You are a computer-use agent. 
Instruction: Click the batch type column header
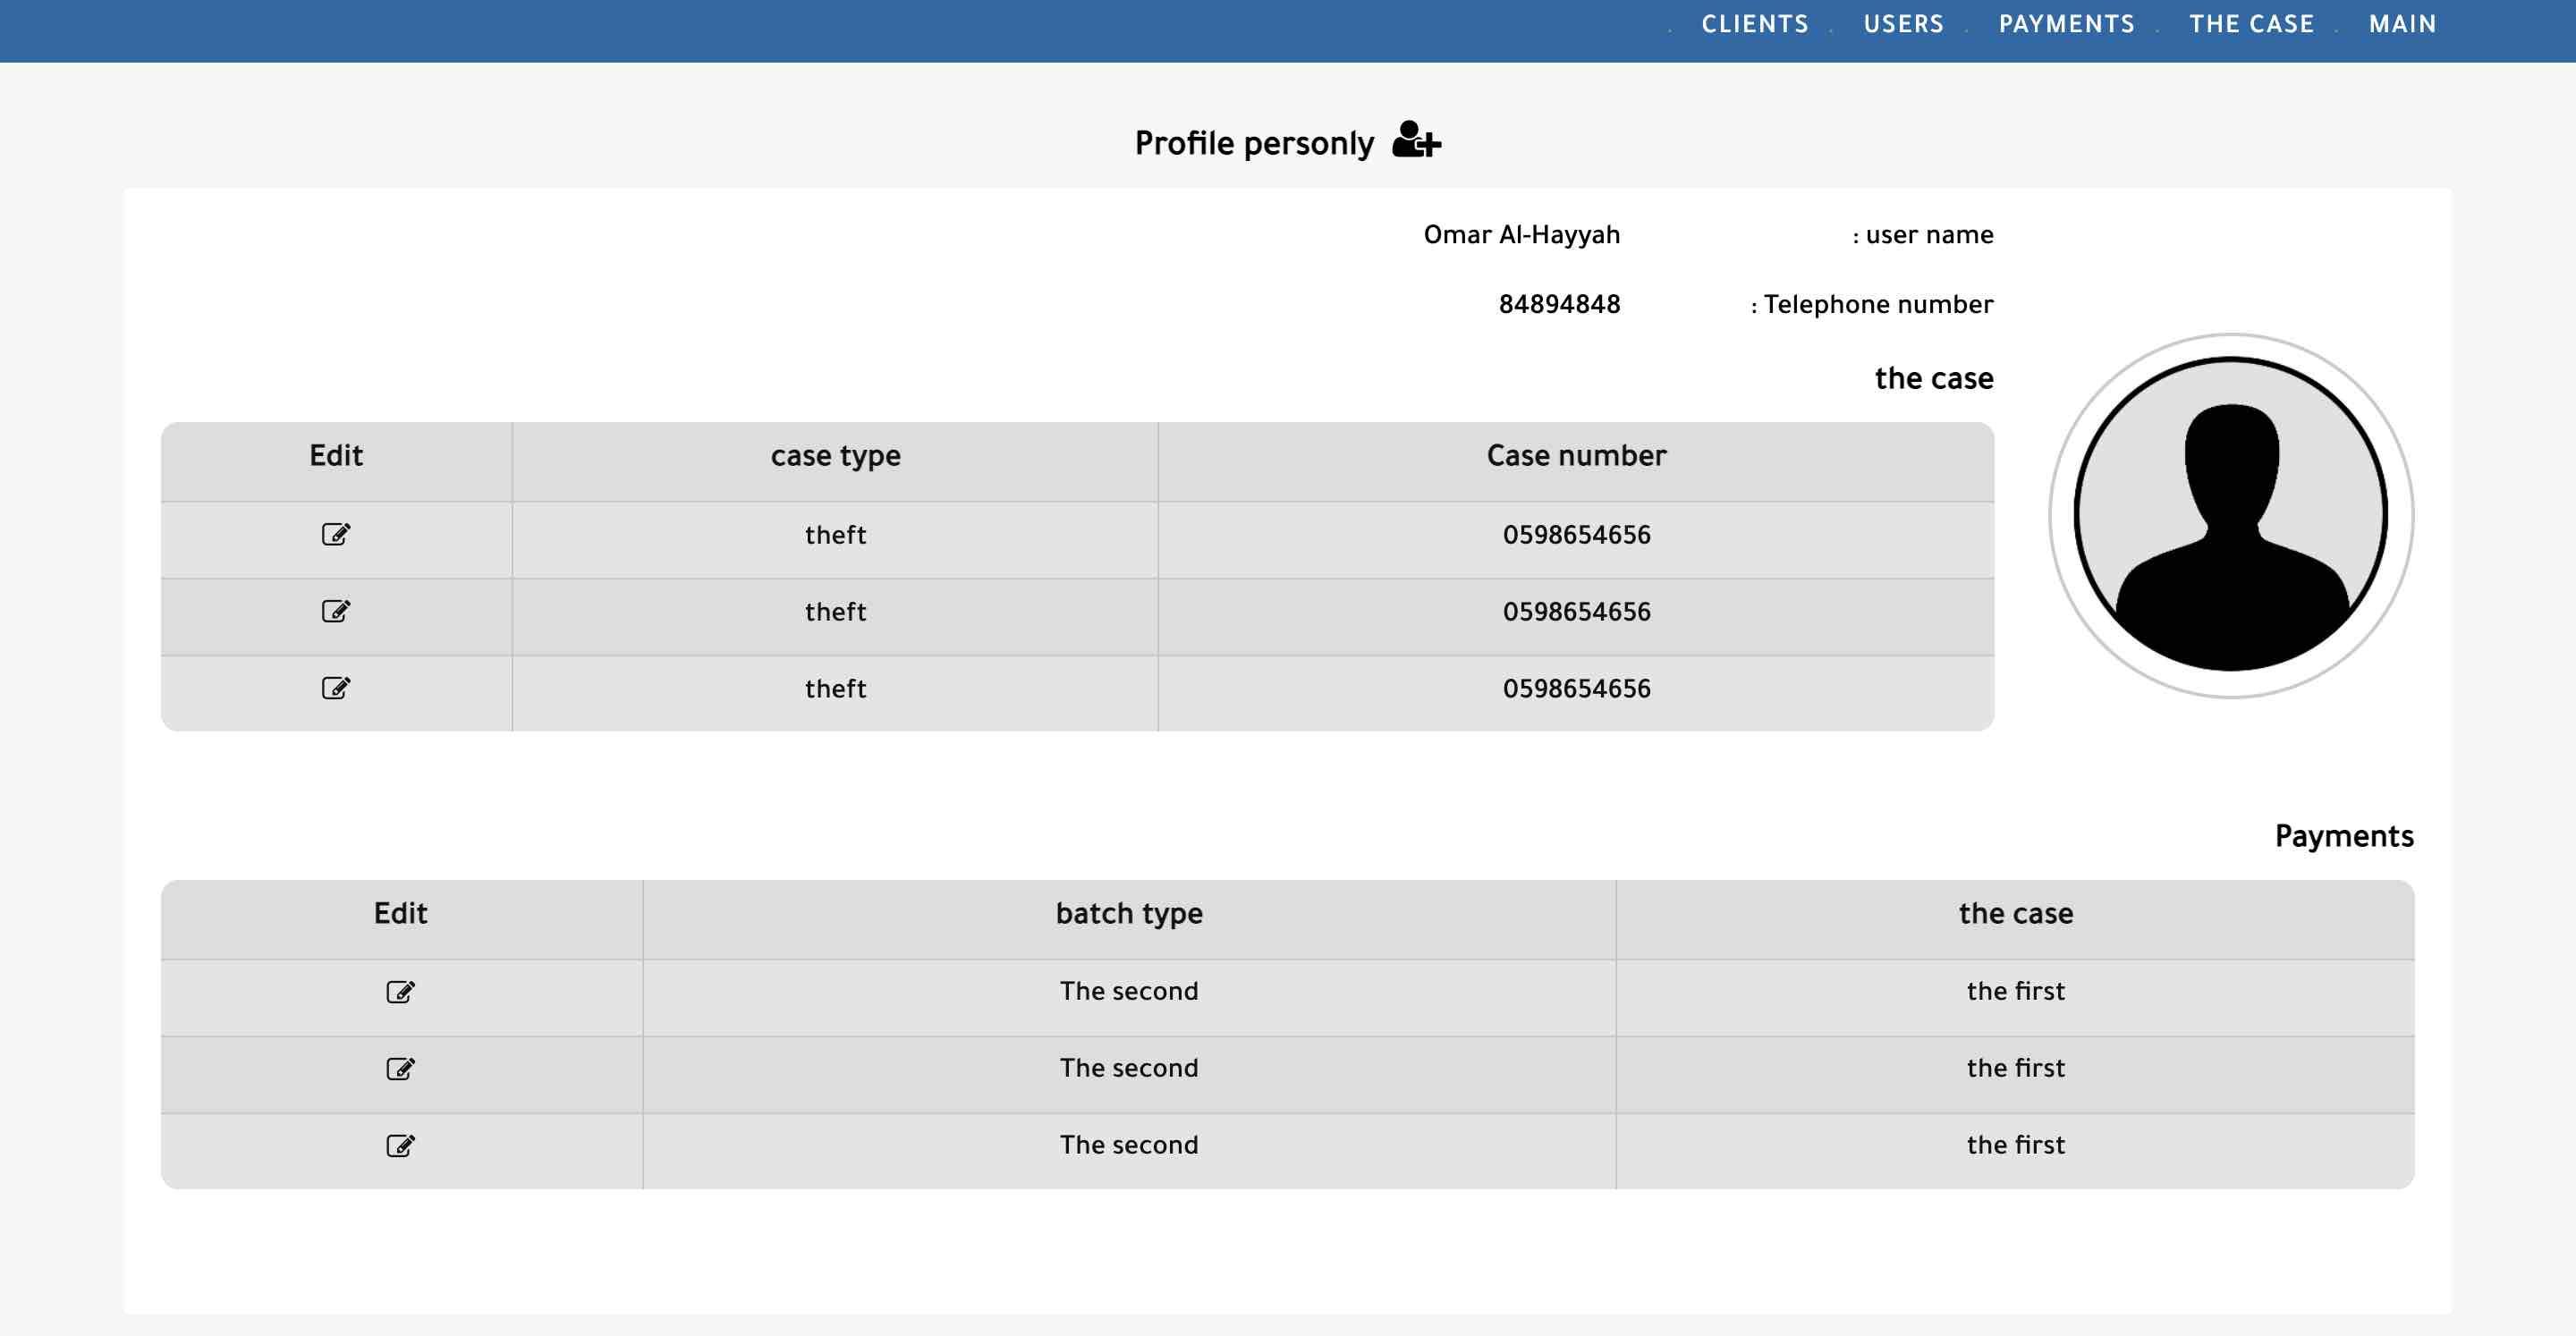(x=1129, y=914)
